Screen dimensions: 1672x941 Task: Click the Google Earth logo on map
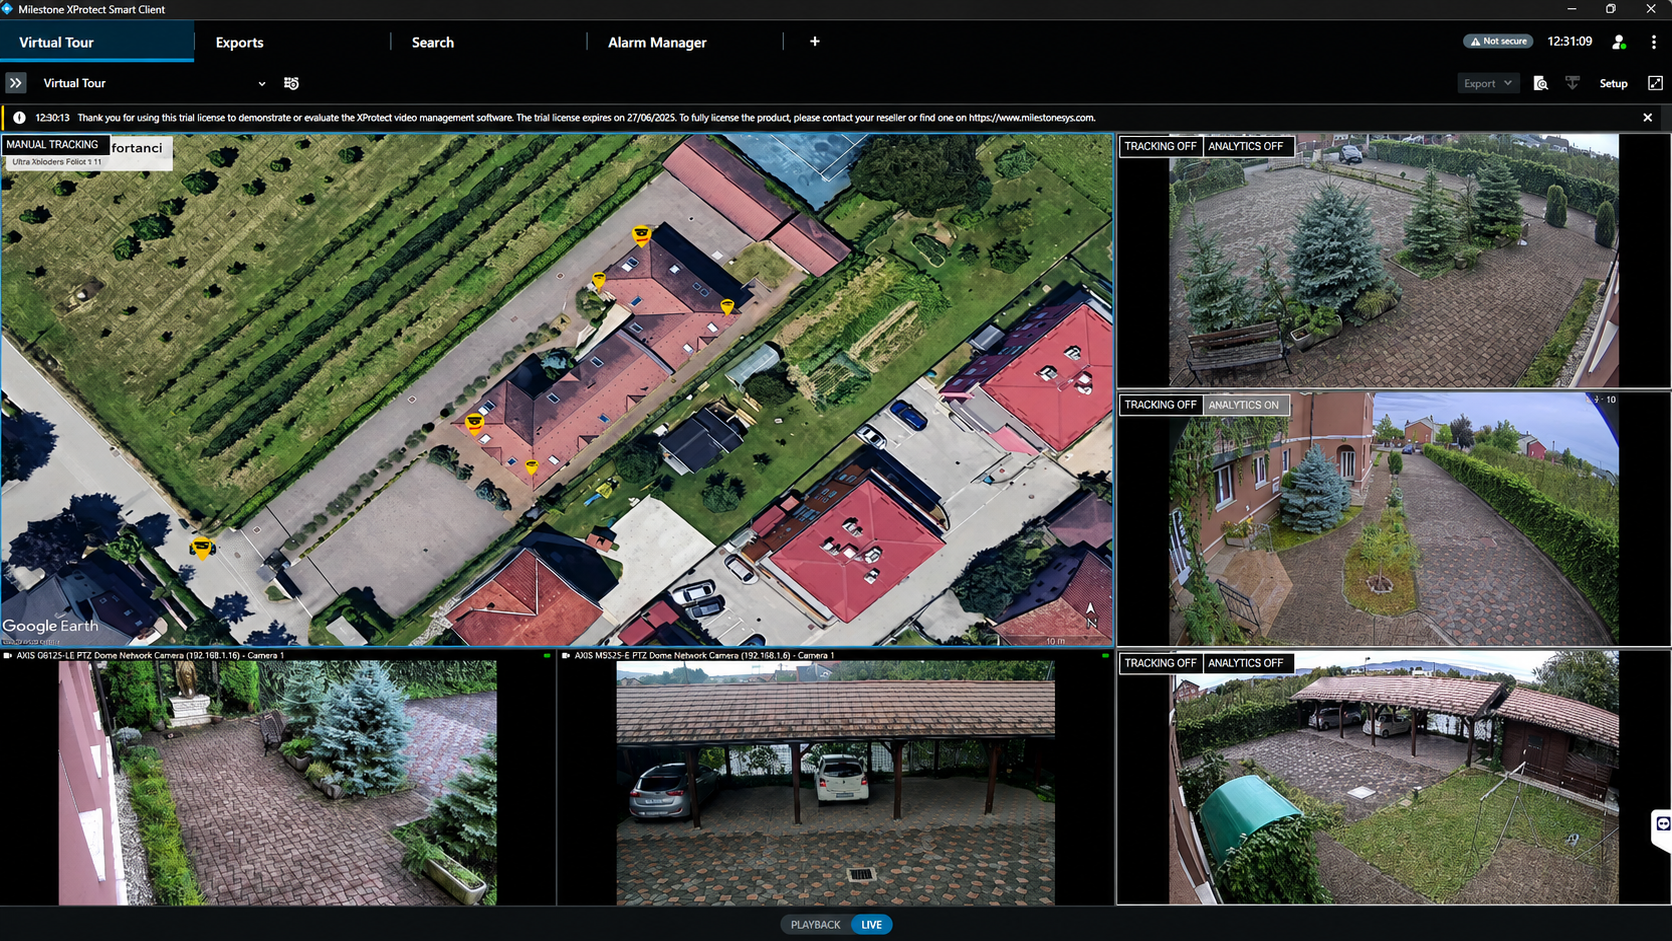pos(51,626)
